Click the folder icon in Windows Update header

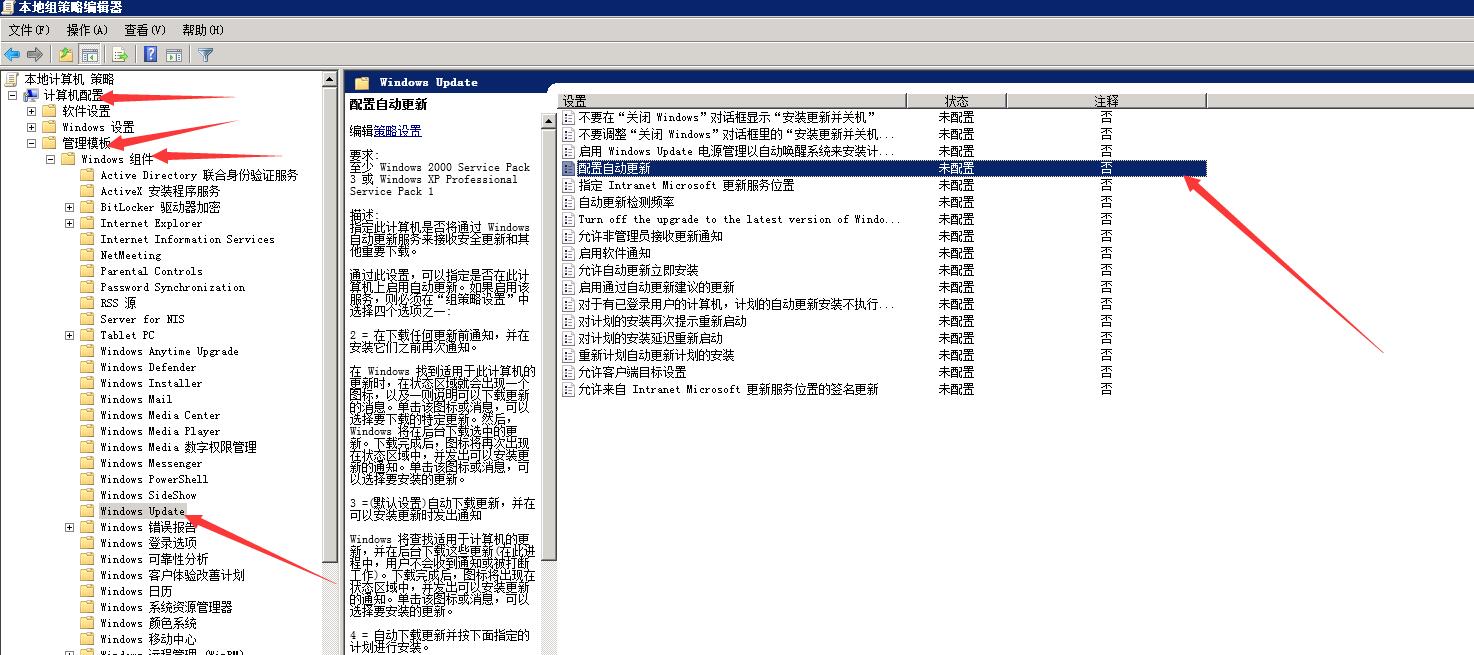tap(362, 82)
